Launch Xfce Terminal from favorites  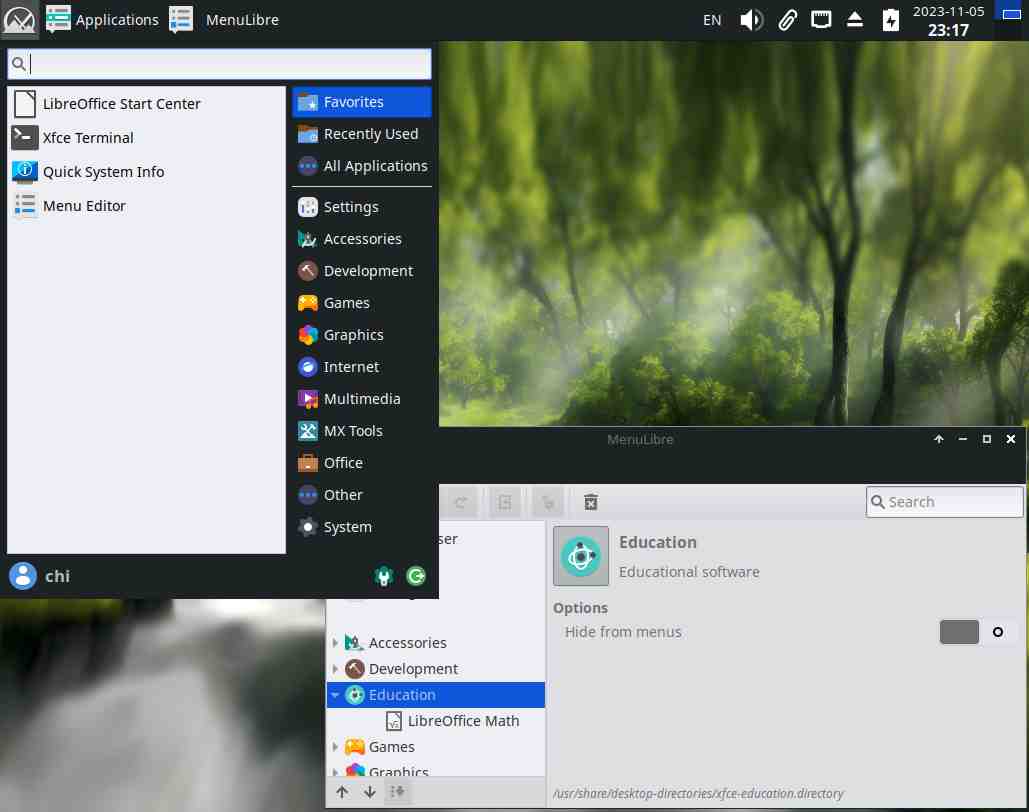point(146,138)
